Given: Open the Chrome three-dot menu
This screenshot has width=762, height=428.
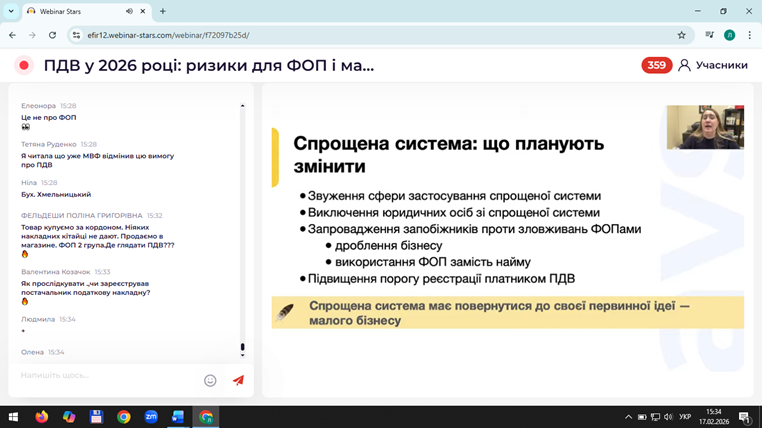Looking at the screenshot, I should coord(749,35).
